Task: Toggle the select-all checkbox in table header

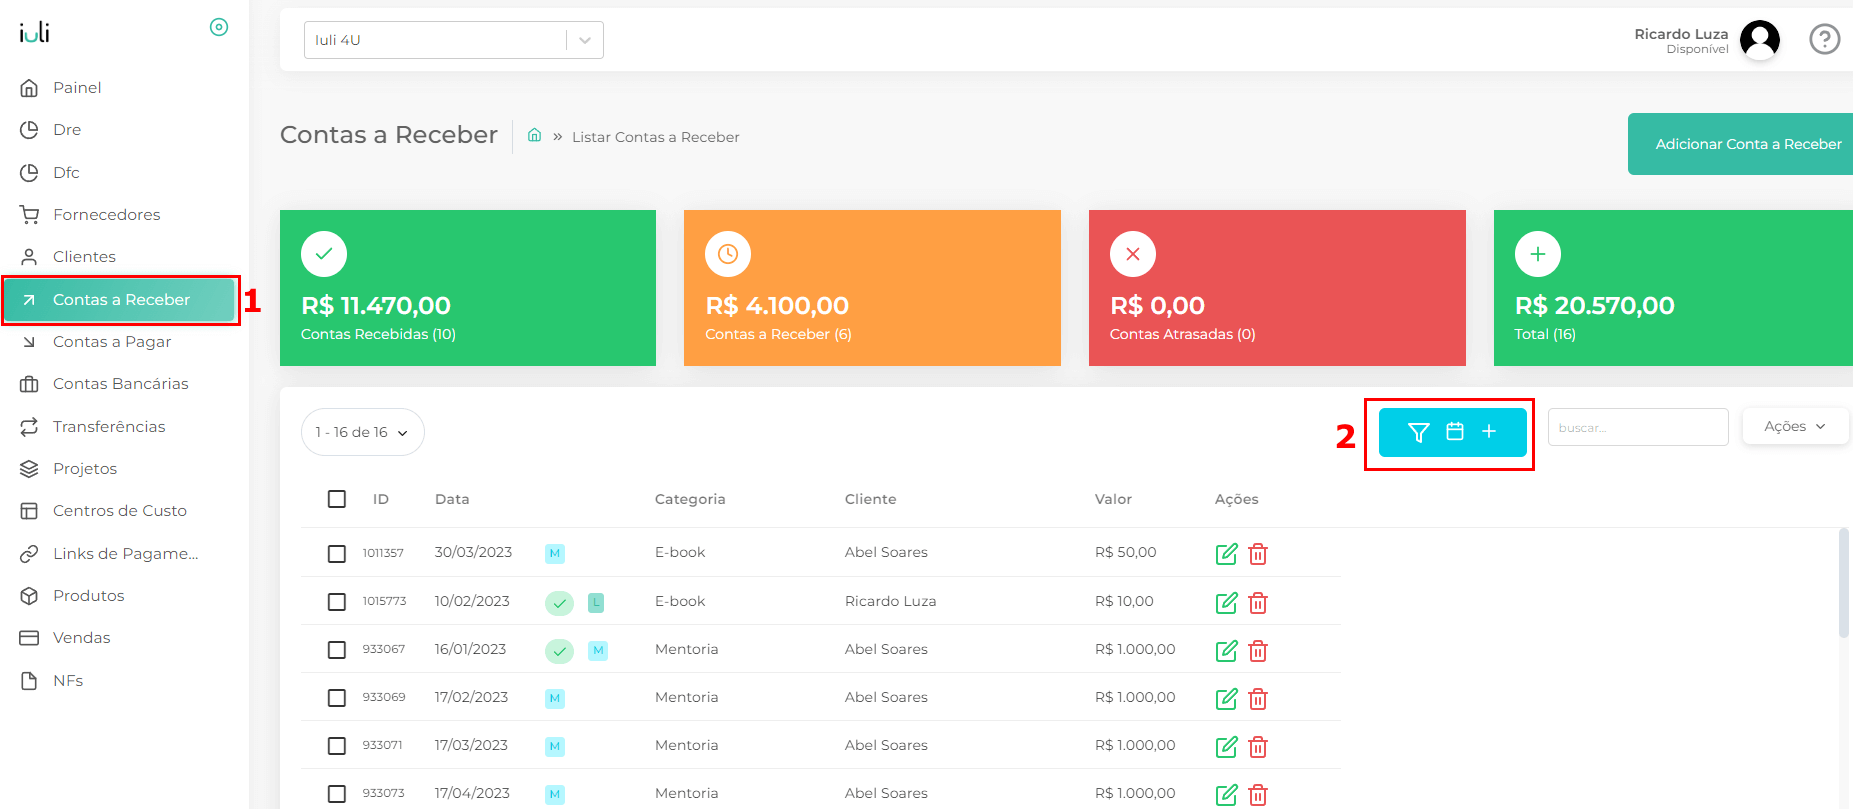Action: [337, 499]
